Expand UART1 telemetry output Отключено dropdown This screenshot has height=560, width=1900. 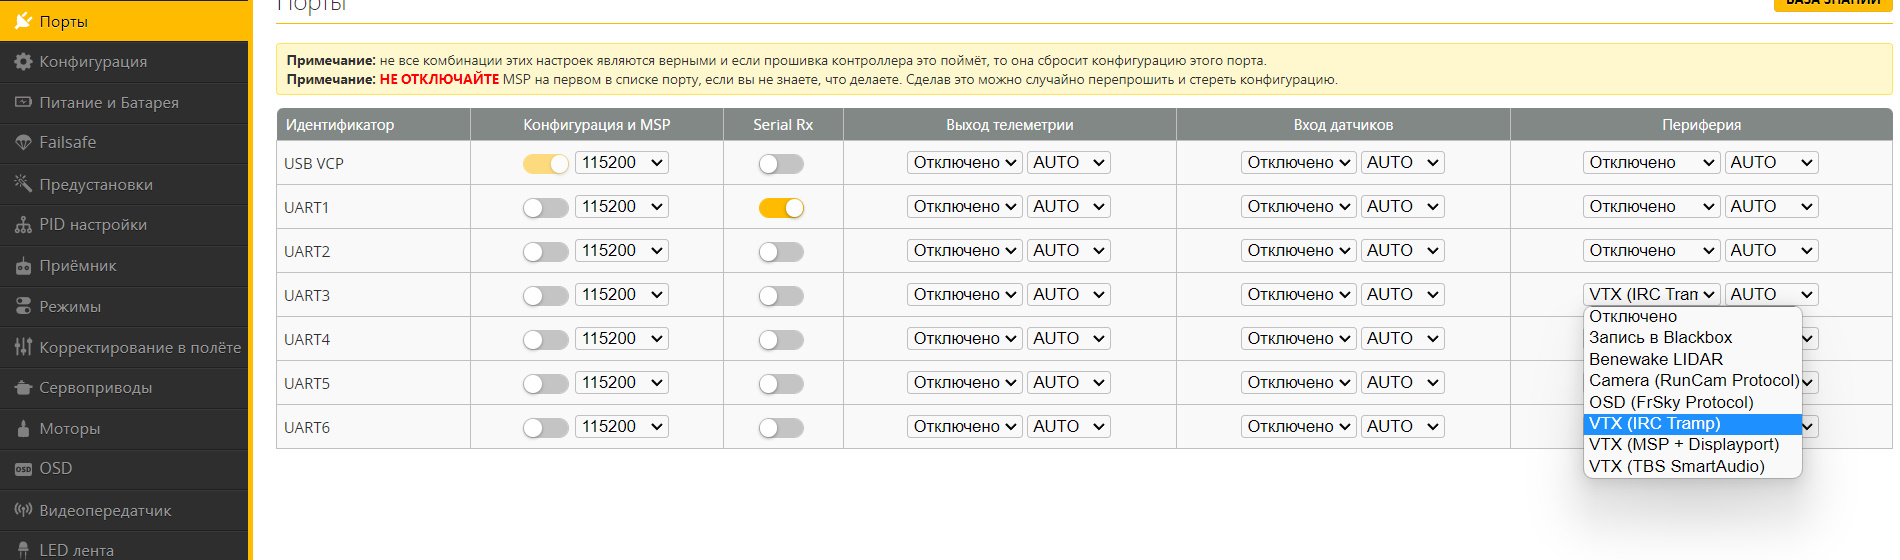[x=964, y=207]
